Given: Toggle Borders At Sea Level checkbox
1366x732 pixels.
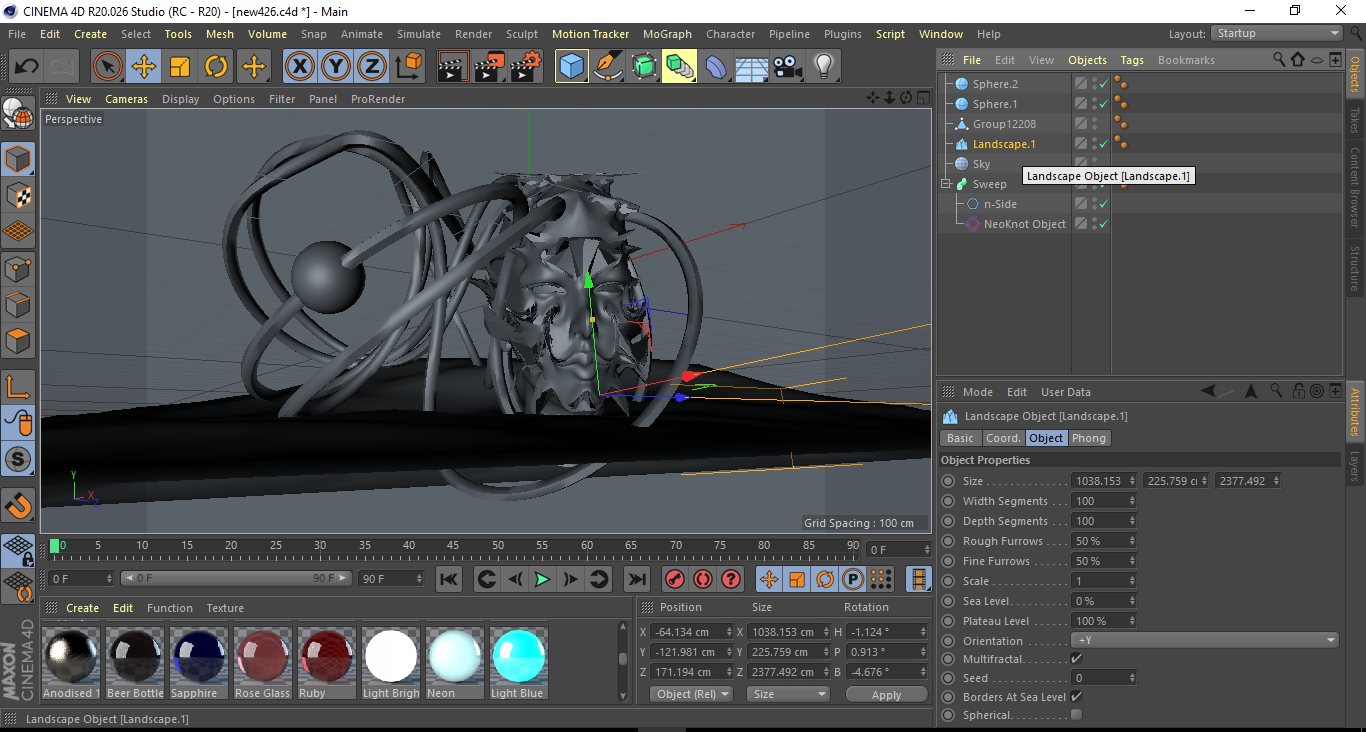Looking at the screenshot, I should 1076,696.
